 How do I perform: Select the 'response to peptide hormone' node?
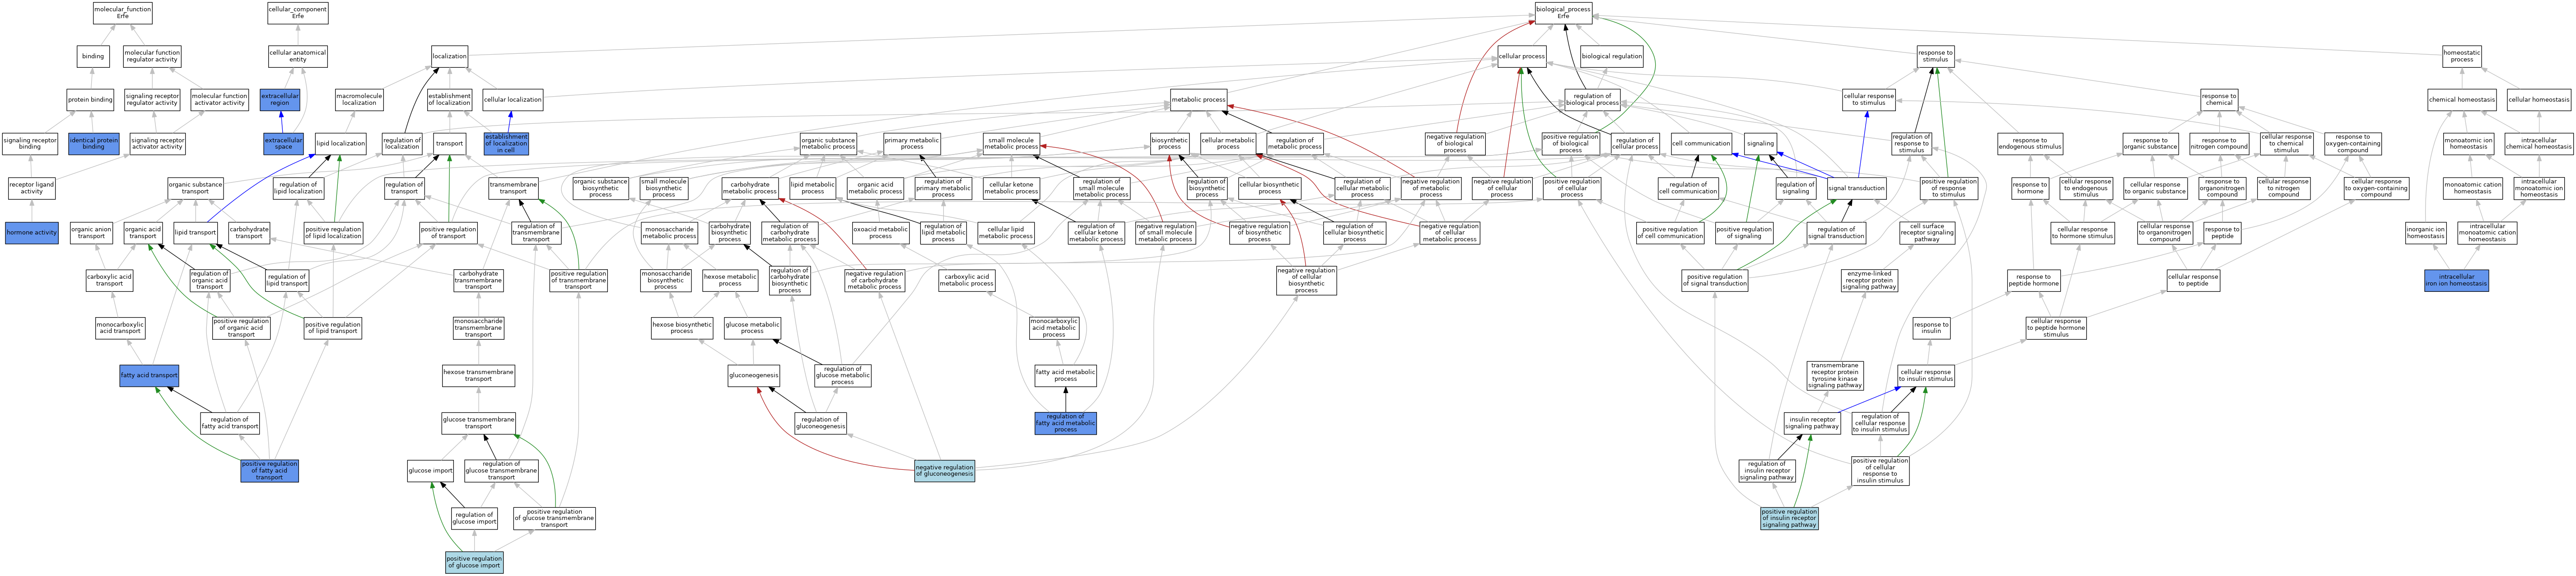[2034, 280]
